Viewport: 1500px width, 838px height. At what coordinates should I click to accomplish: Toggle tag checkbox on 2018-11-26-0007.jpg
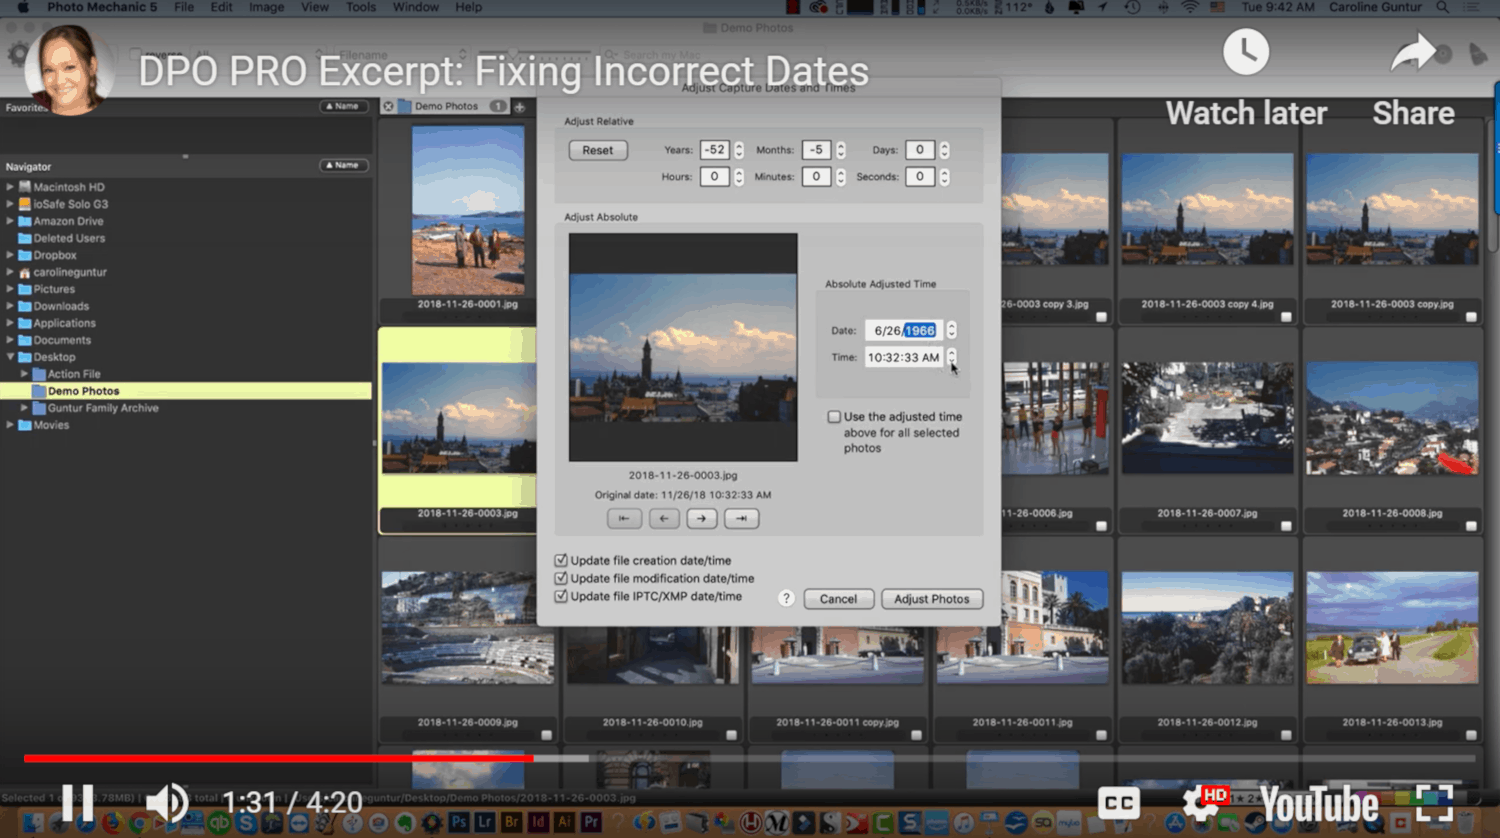(x=1286, y=526)
